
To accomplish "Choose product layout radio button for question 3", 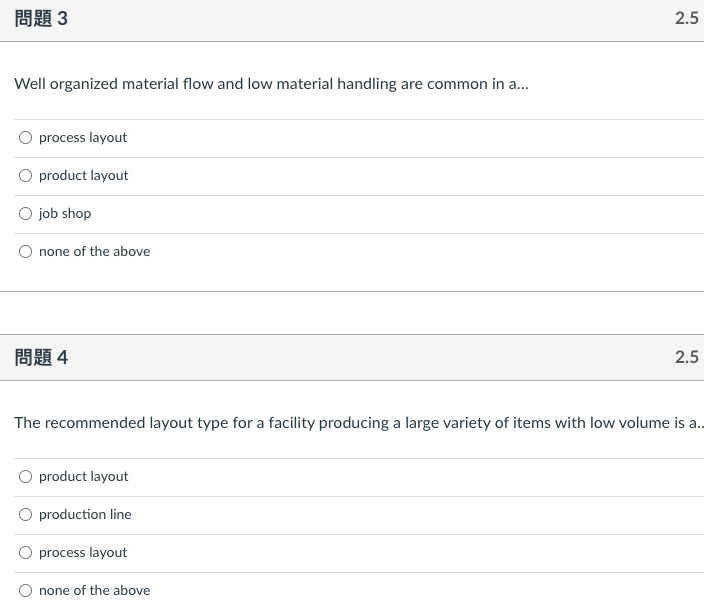I will (x=26, y=176).
